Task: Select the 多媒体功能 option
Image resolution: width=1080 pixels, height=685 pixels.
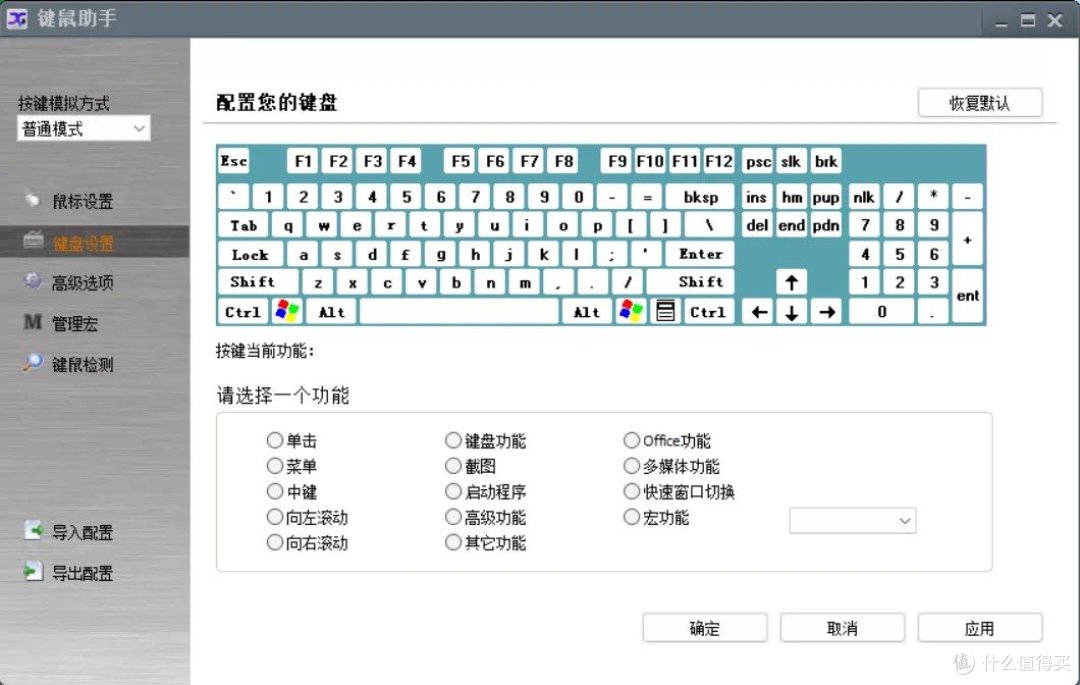Action: point(632,466)
